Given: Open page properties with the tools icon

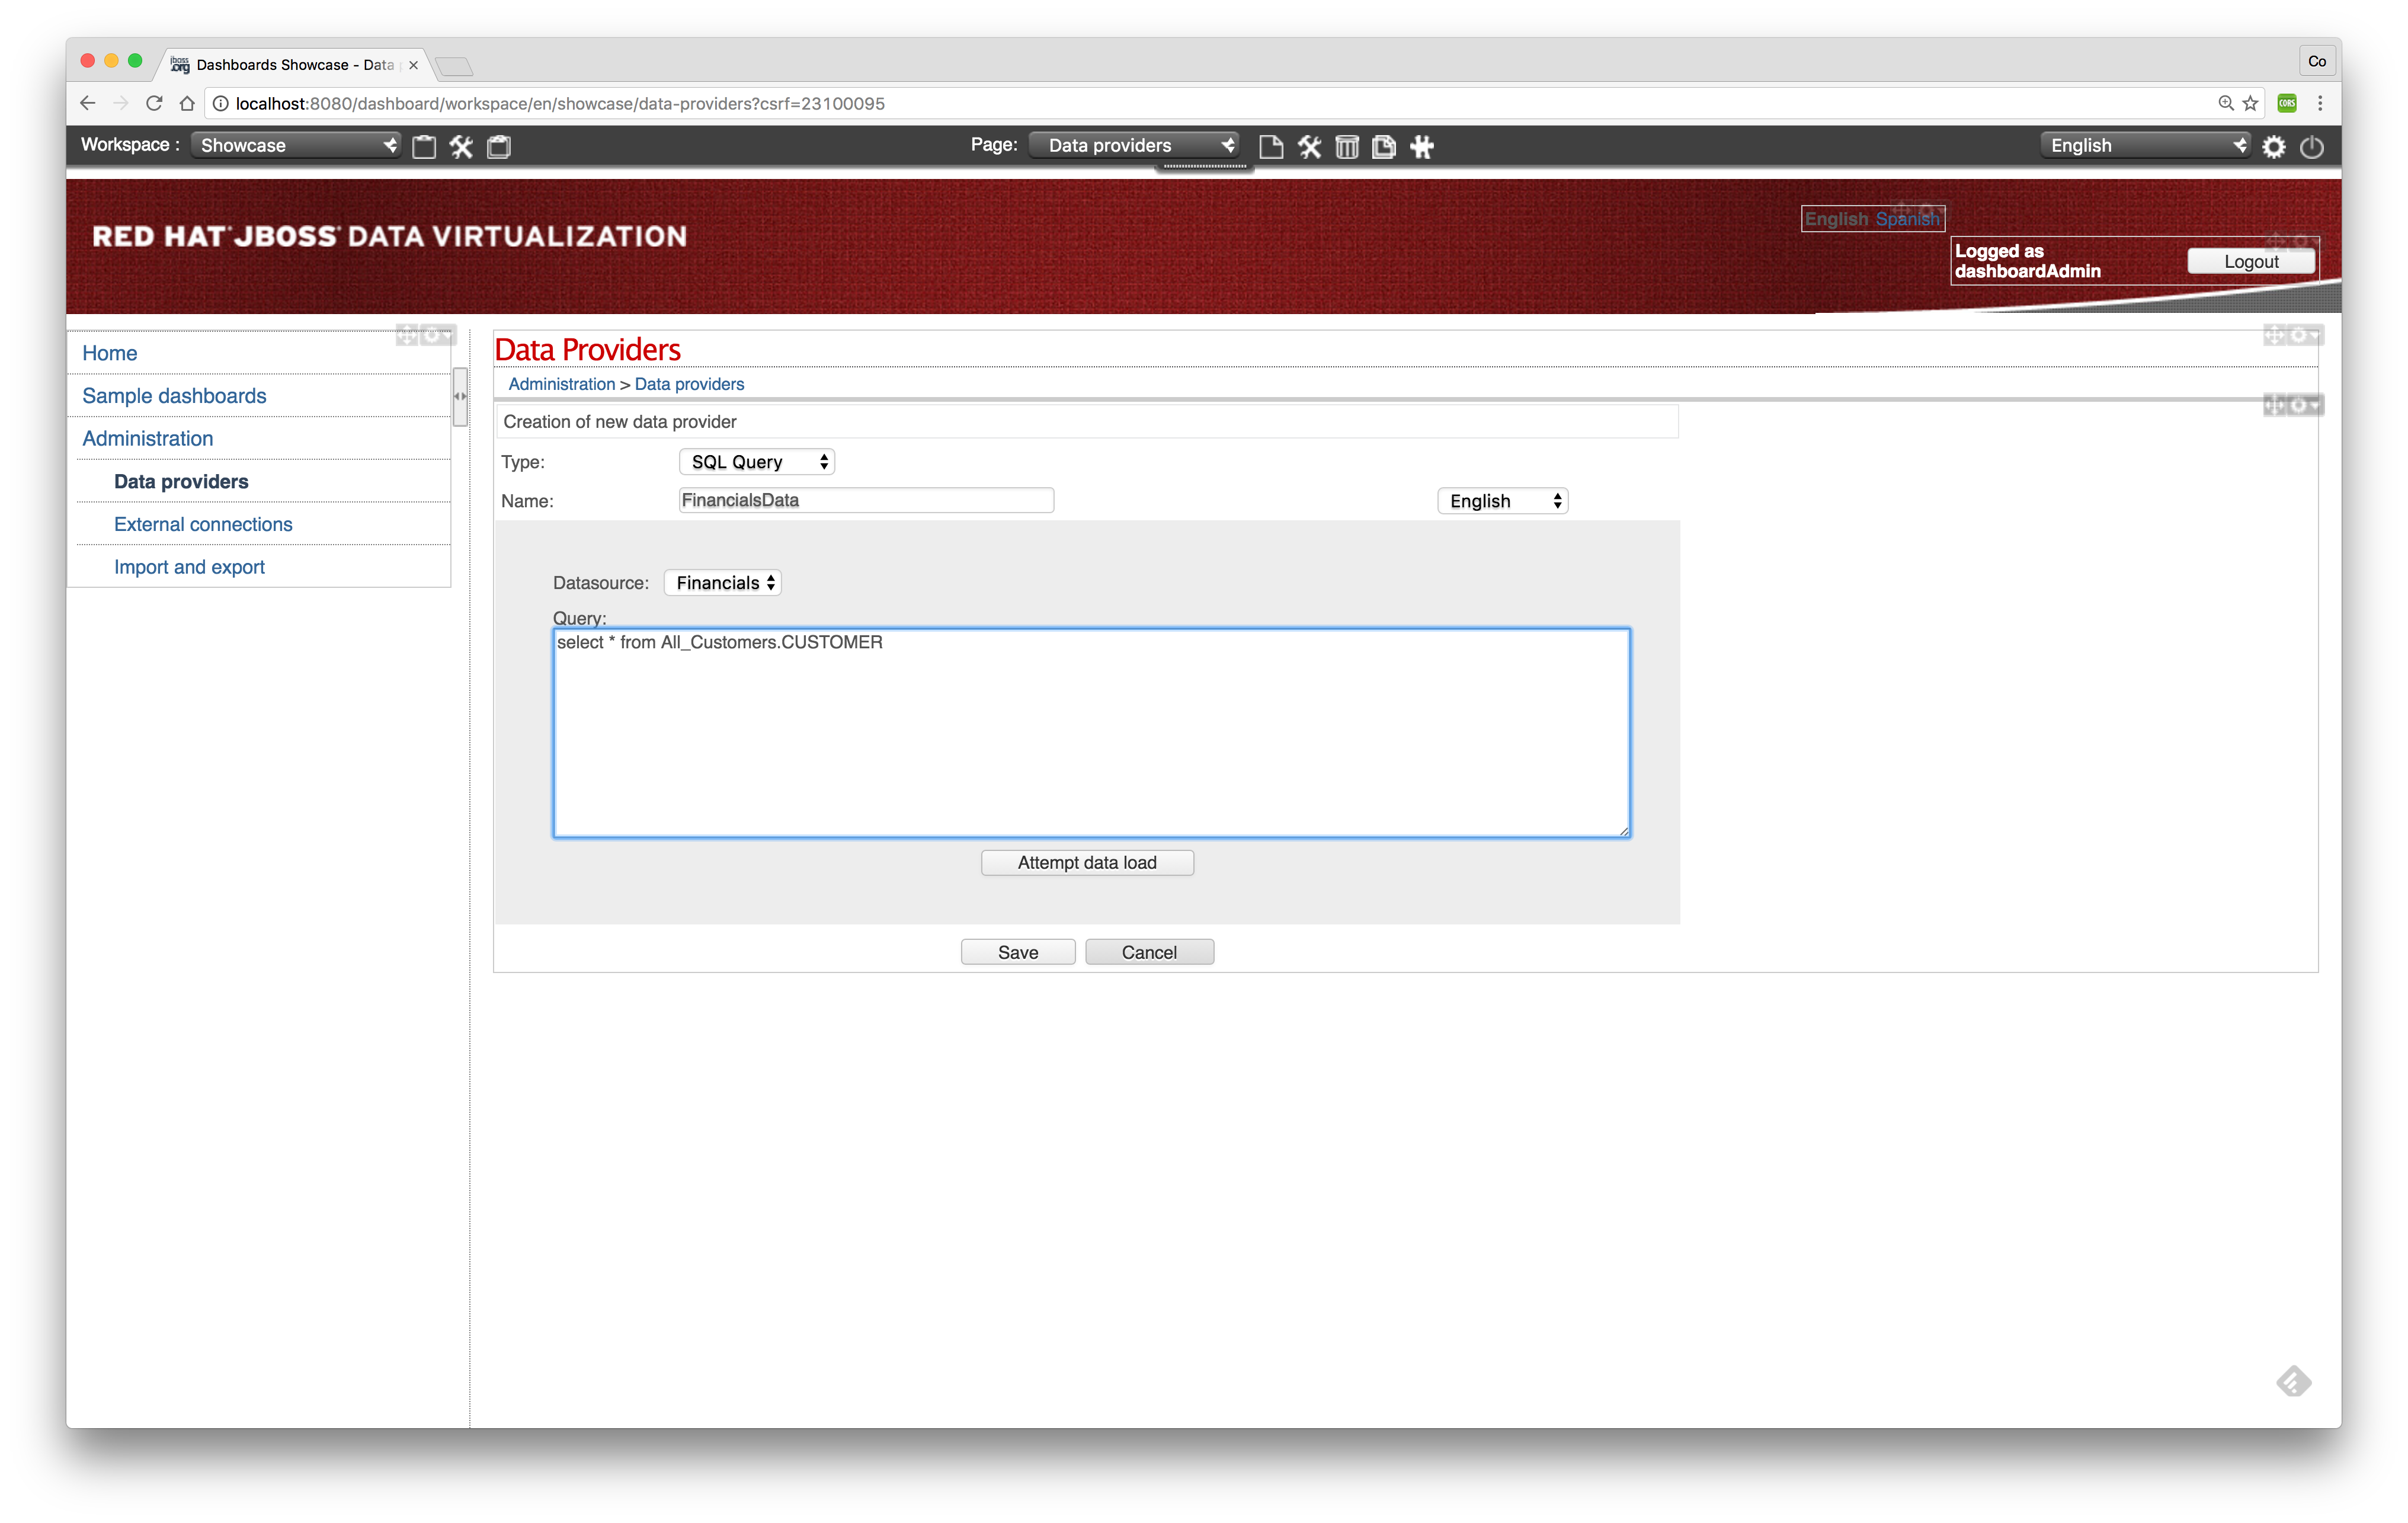Looking at the screenshot, I should click(x=1310, y=146).
